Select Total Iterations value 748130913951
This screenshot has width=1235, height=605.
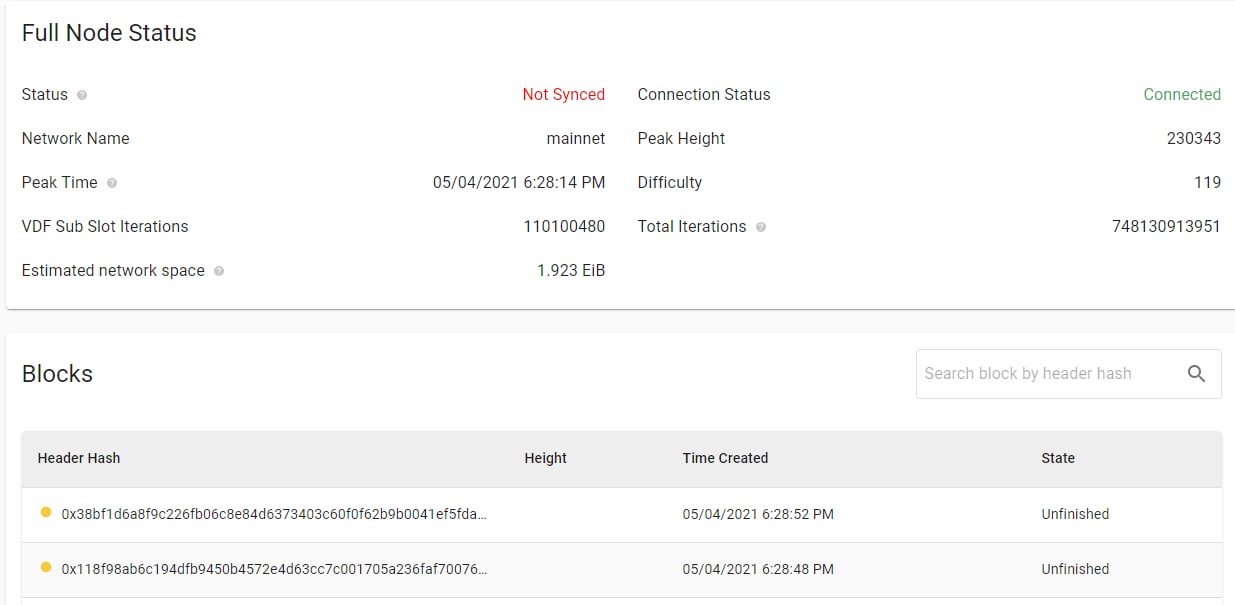coord(1166,227)
